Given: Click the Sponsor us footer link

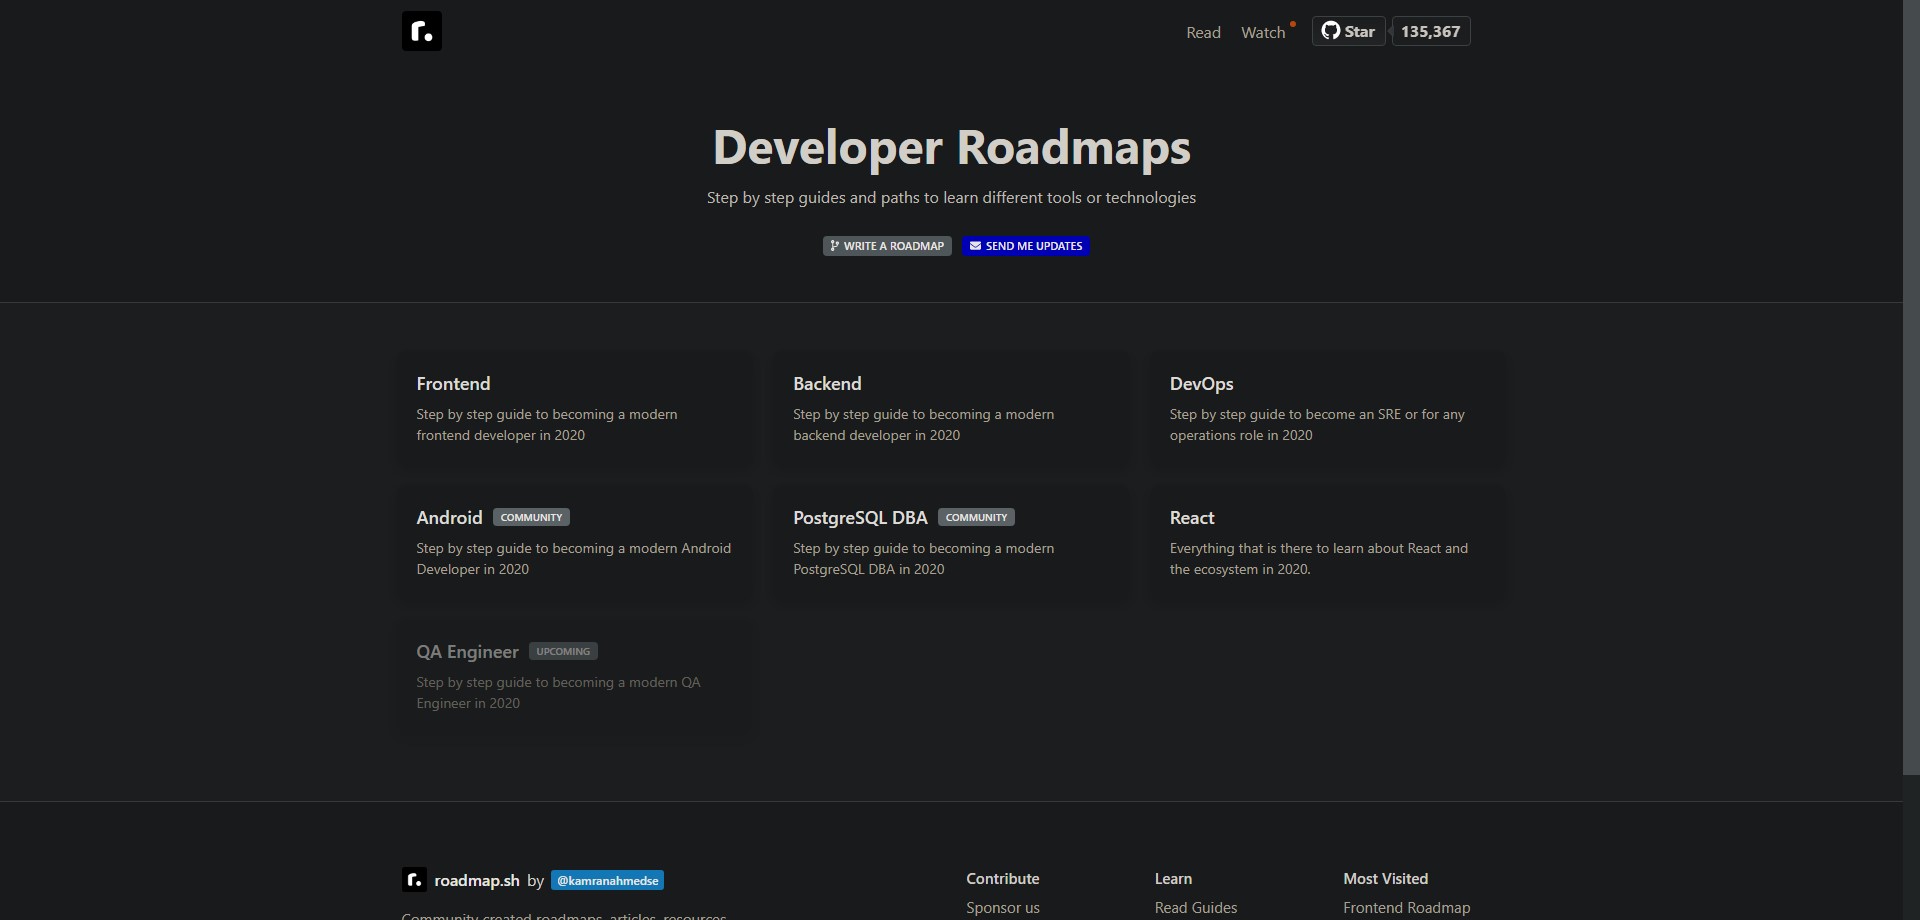Looking at the screenshot, I should tap(1003, 908).
